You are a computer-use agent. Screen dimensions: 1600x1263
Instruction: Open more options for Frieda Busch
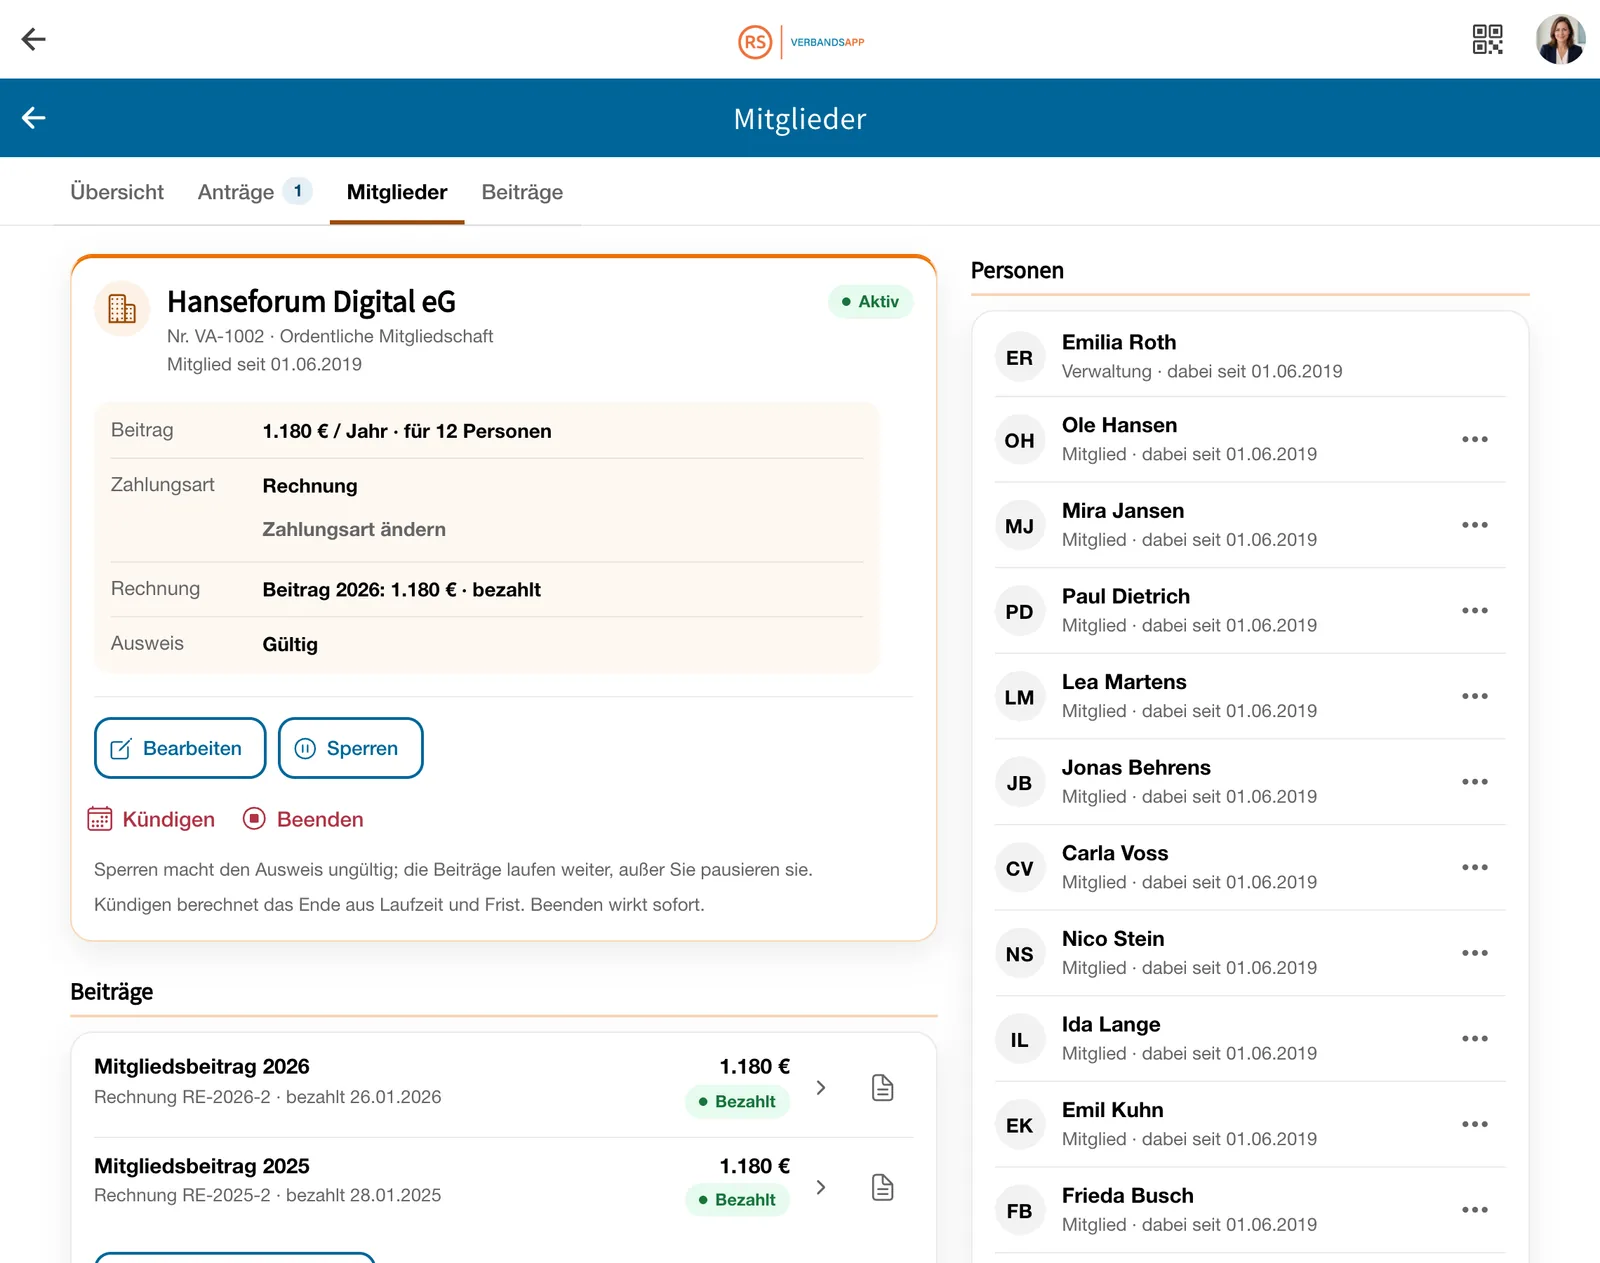click(x=1474, y=1210)
